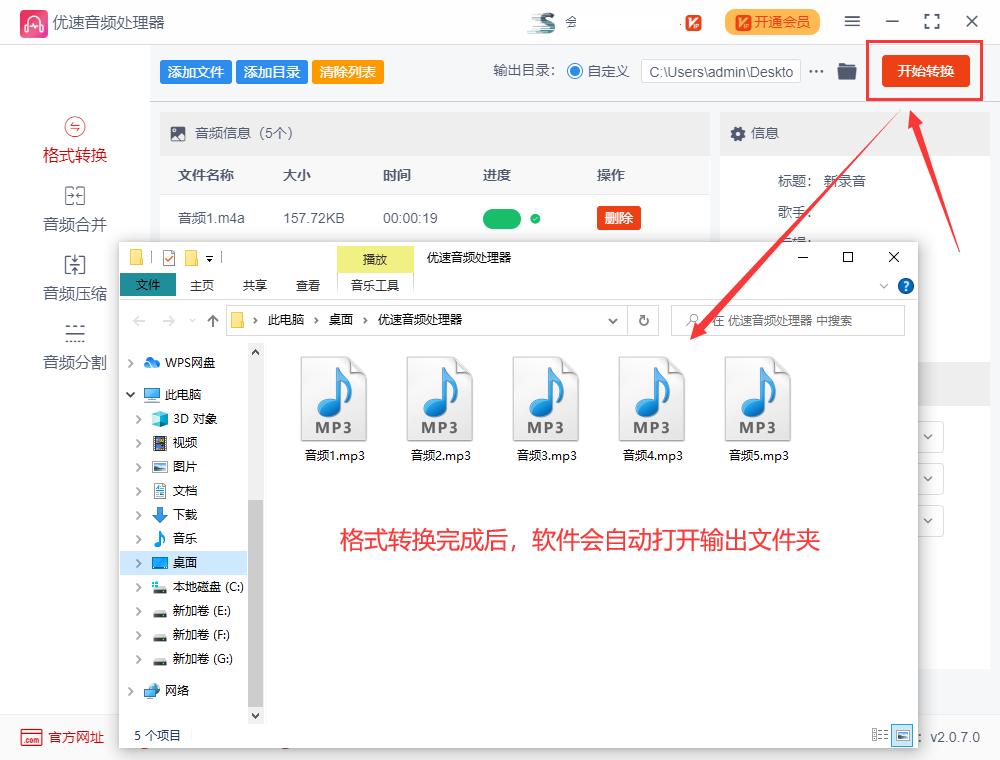Delete the 音频1.m4a row with 删除
The height and width of the screenshot is (760, 1000).
point(619,218)
